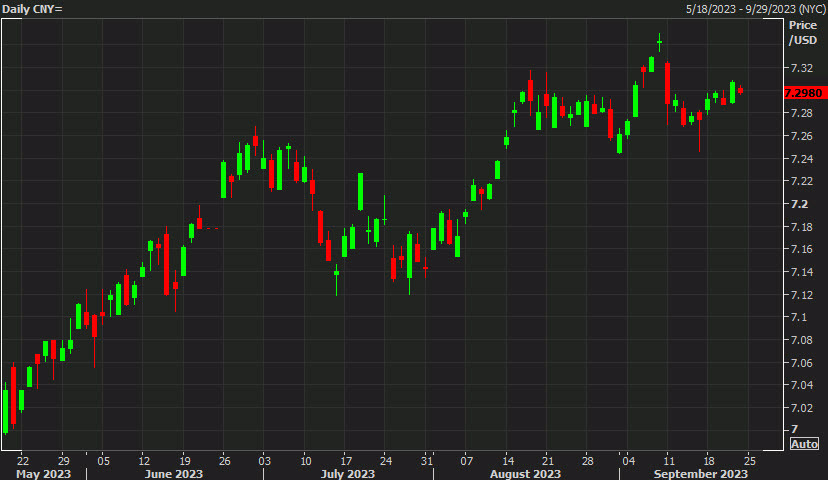828x480 pixels.
Task: Click date label 25 in September
Action: (750, 460)
